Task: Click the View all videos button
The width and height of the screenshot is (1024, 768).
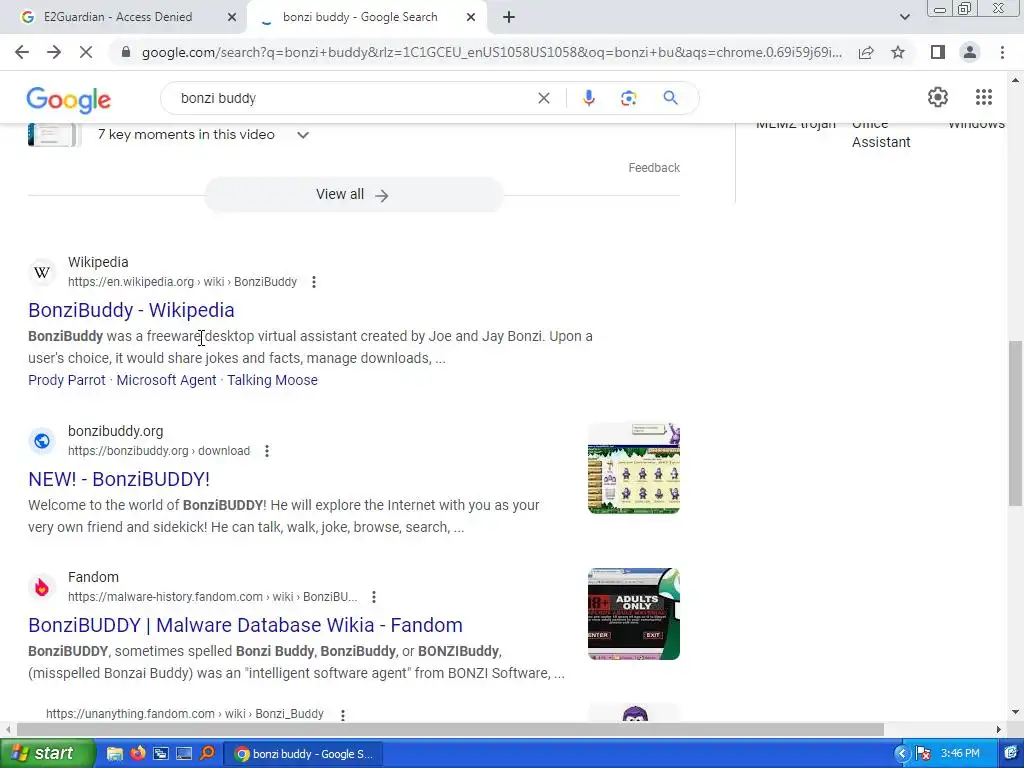Action: pos(353,195)
